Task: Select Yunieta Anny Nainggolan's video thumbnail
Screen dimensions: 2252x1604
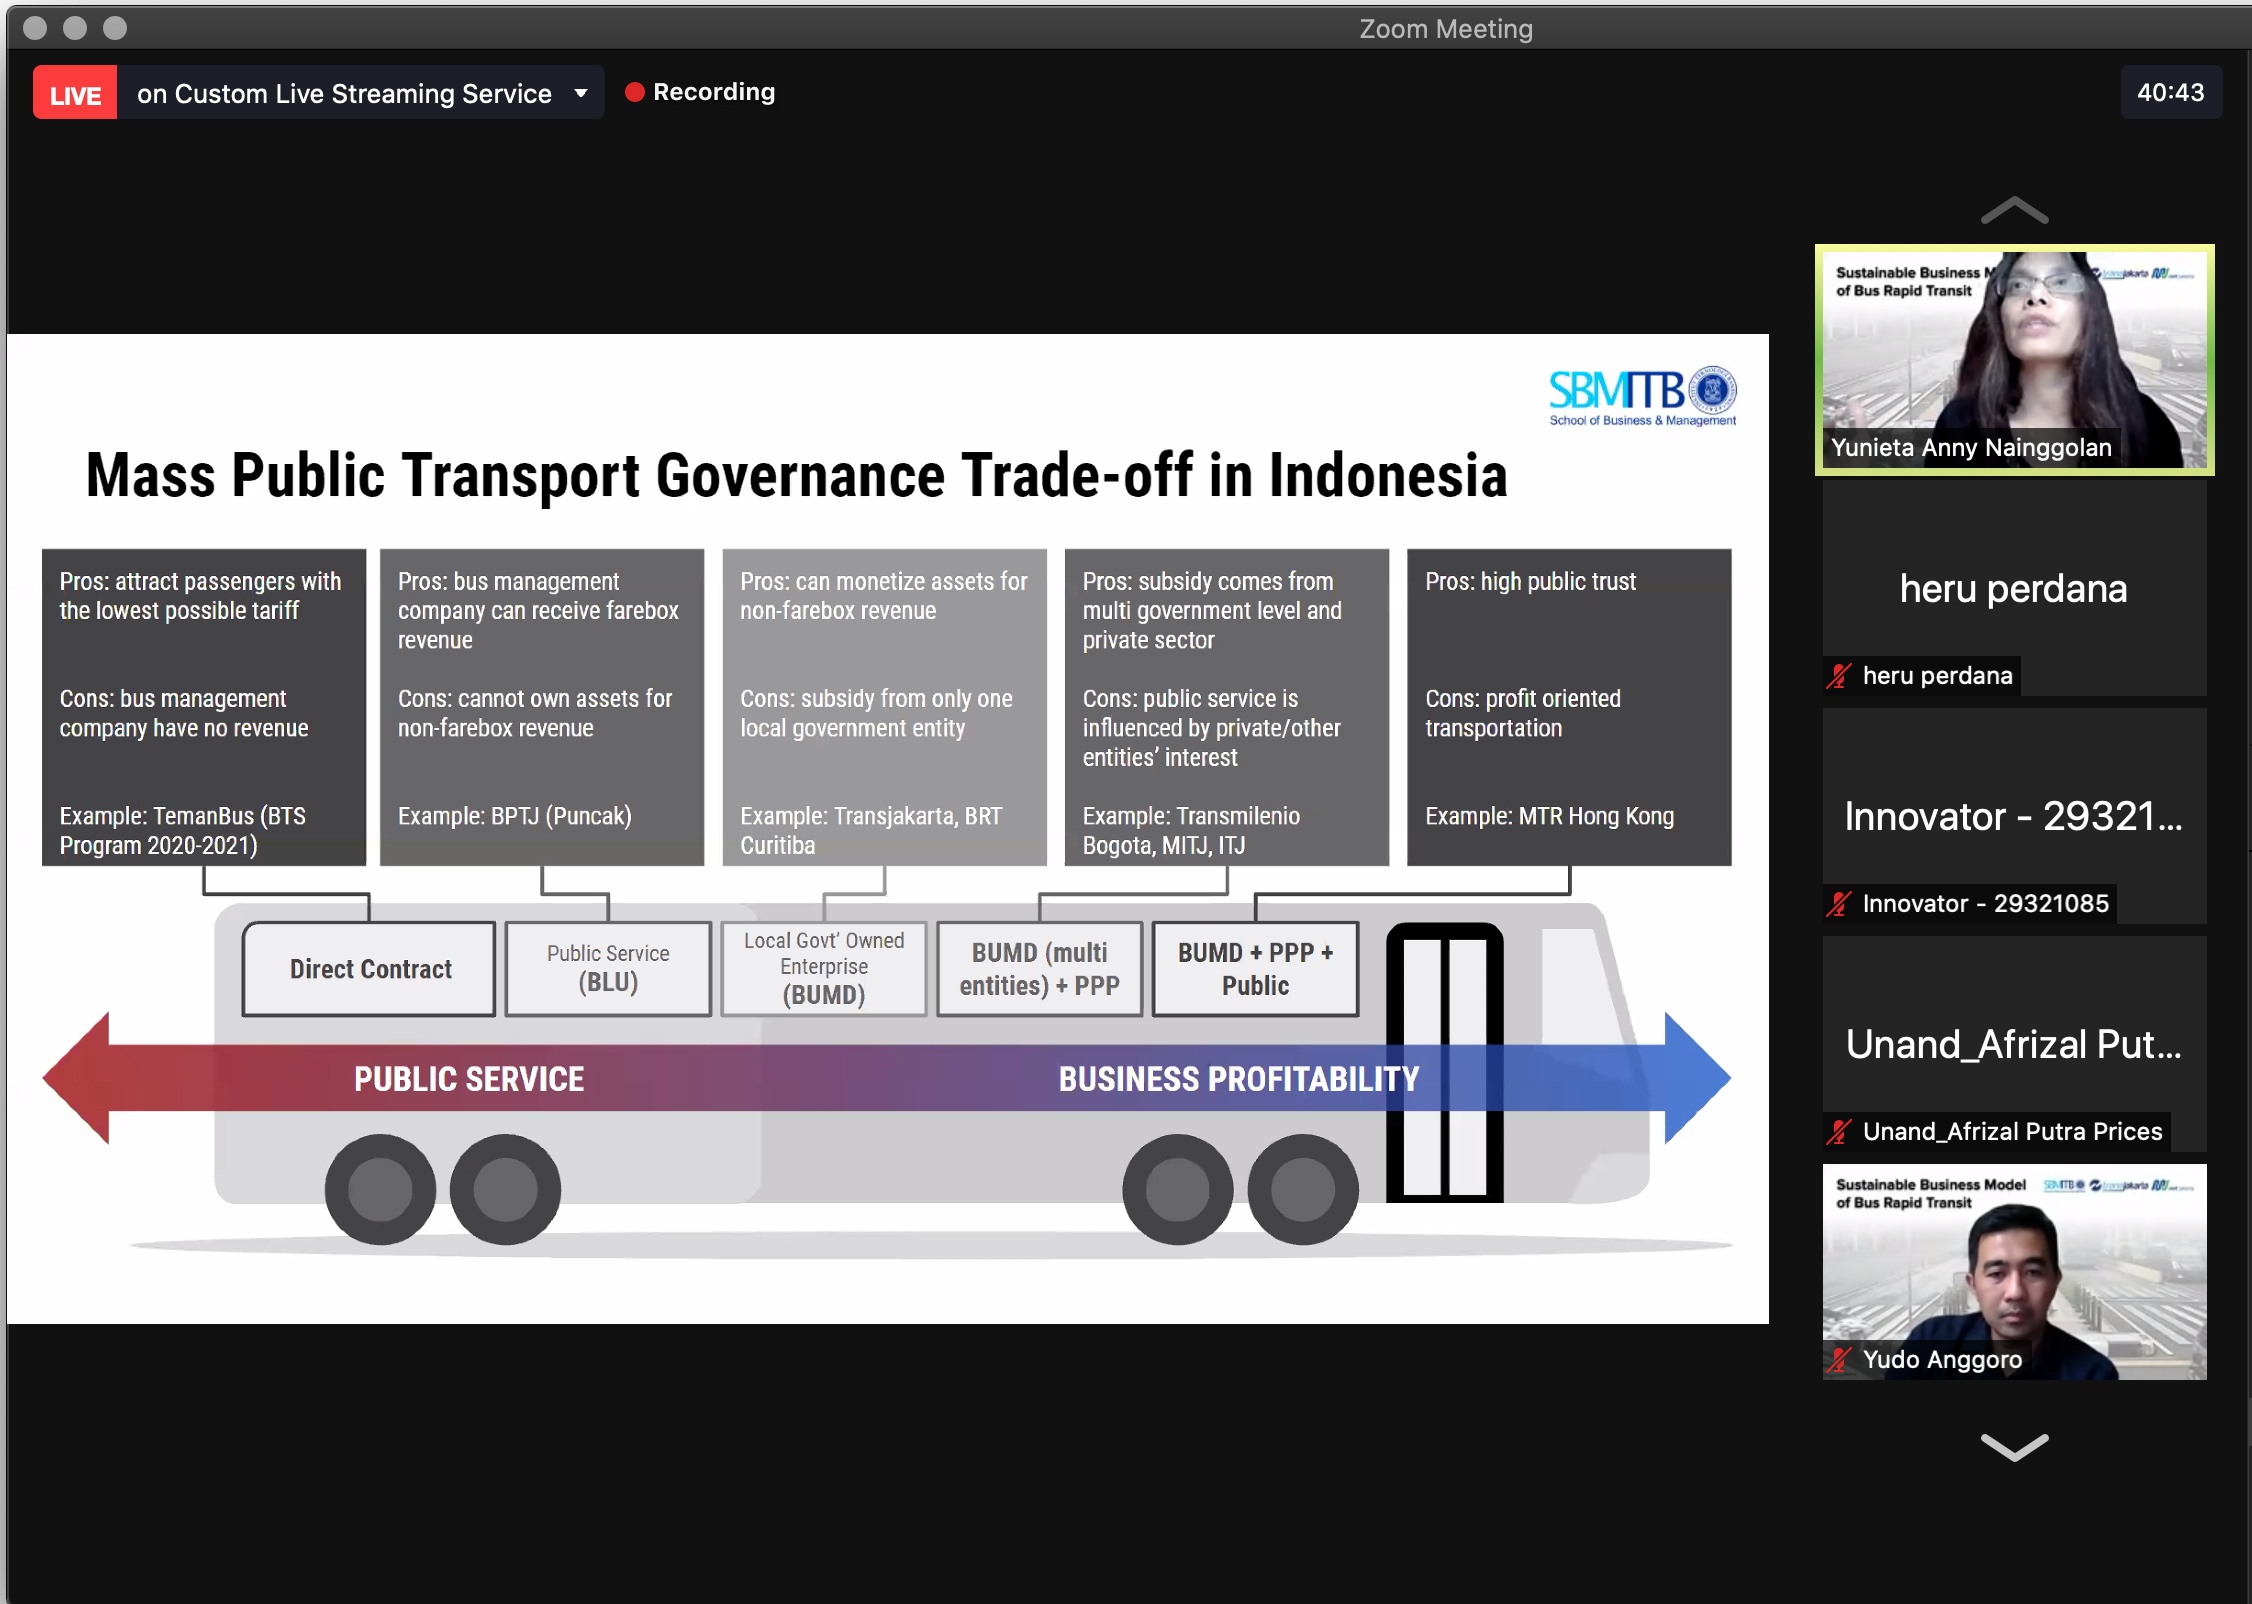Action: pos(2014,359)
